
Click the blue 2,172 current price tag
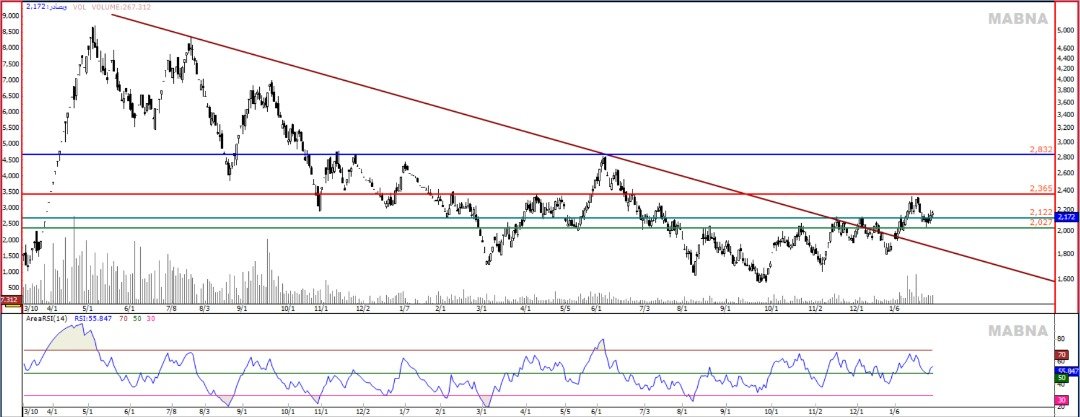tap(1064, 217)
